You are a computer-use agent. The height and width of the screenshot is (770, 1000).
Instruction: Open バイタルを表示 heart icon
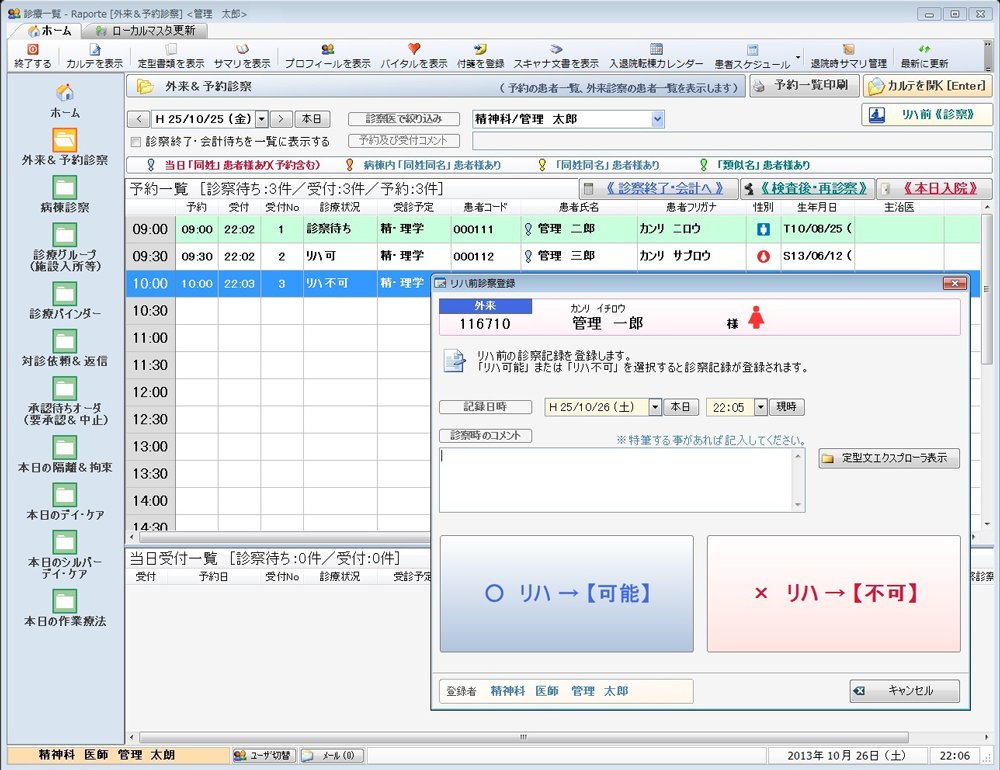414,49
